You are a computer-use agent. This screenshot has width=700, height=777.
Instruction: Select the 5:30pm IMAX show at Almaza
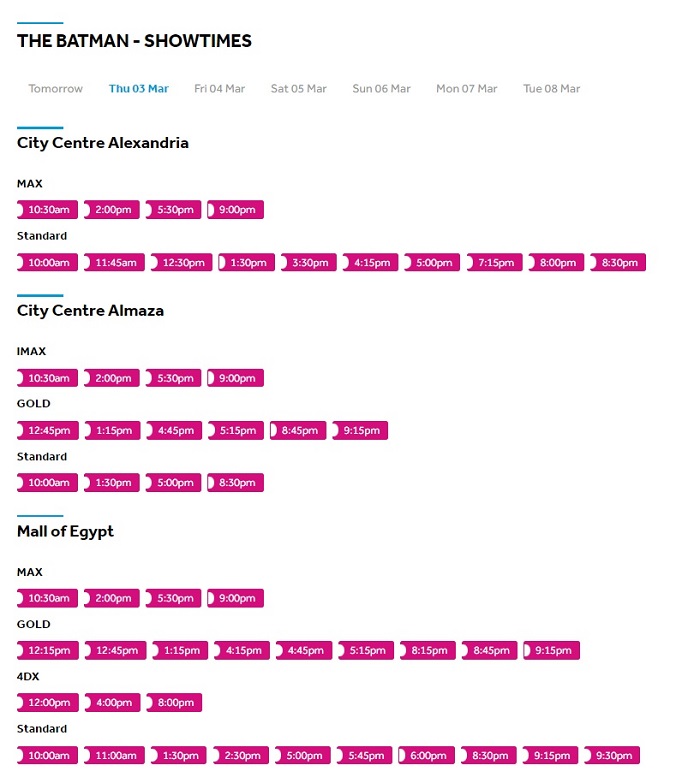[174, 379]
